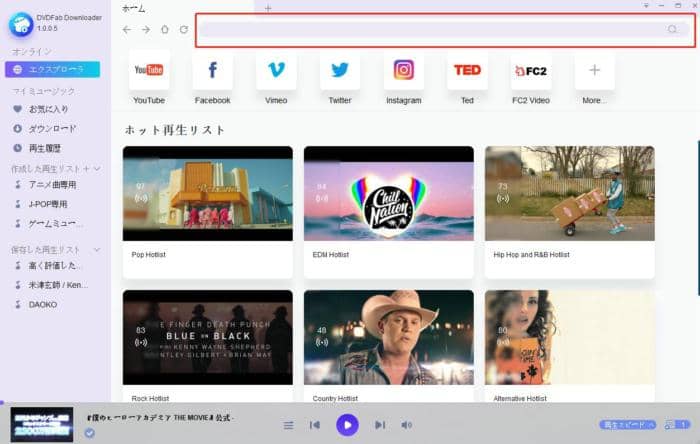Viewport: 700px width, 444px height.
Task: Click the now-playing title 僕のヒーローアカデミア
Action: pos(160,418)
